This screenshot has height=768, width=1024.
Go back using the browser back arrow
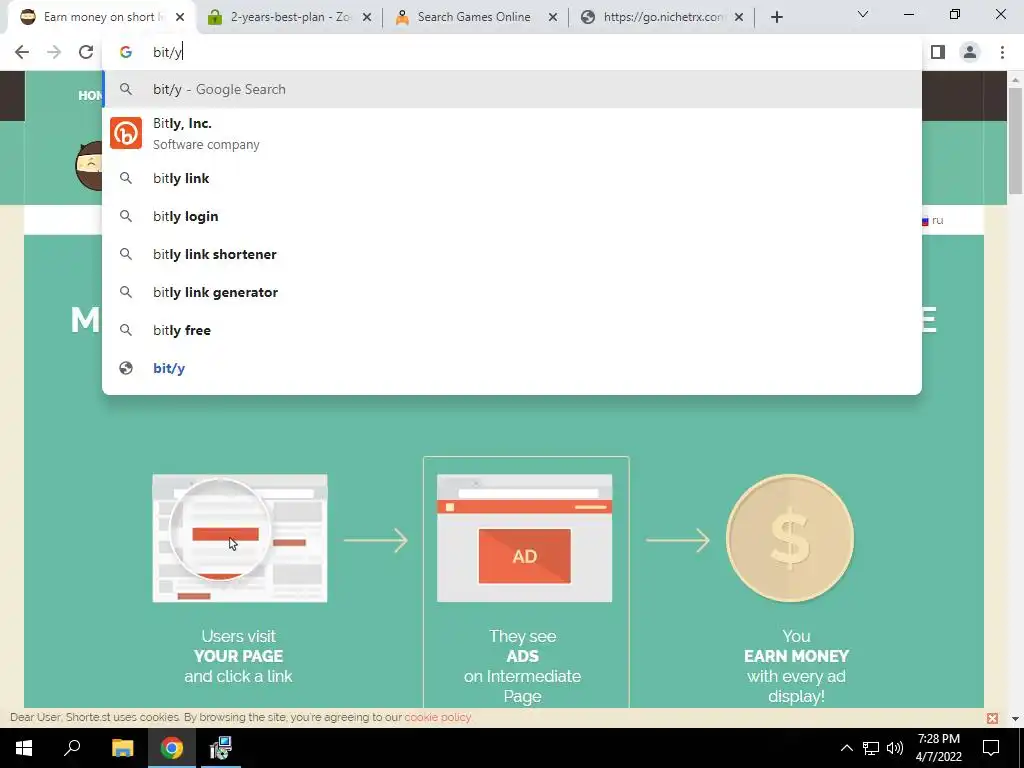pyautogui.click(x=22, y=52)
